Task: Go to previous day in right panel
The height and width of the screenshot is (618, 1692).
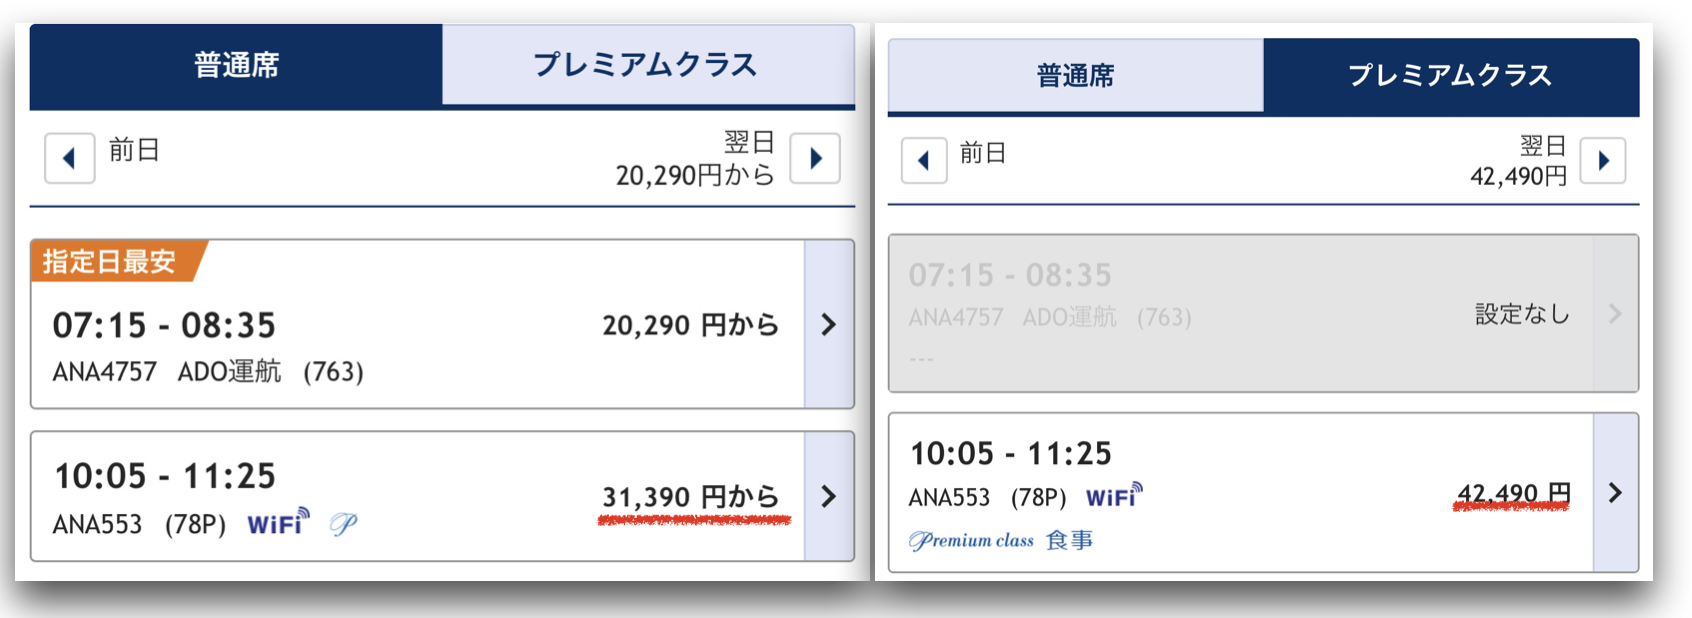Action: coord(923,161)
